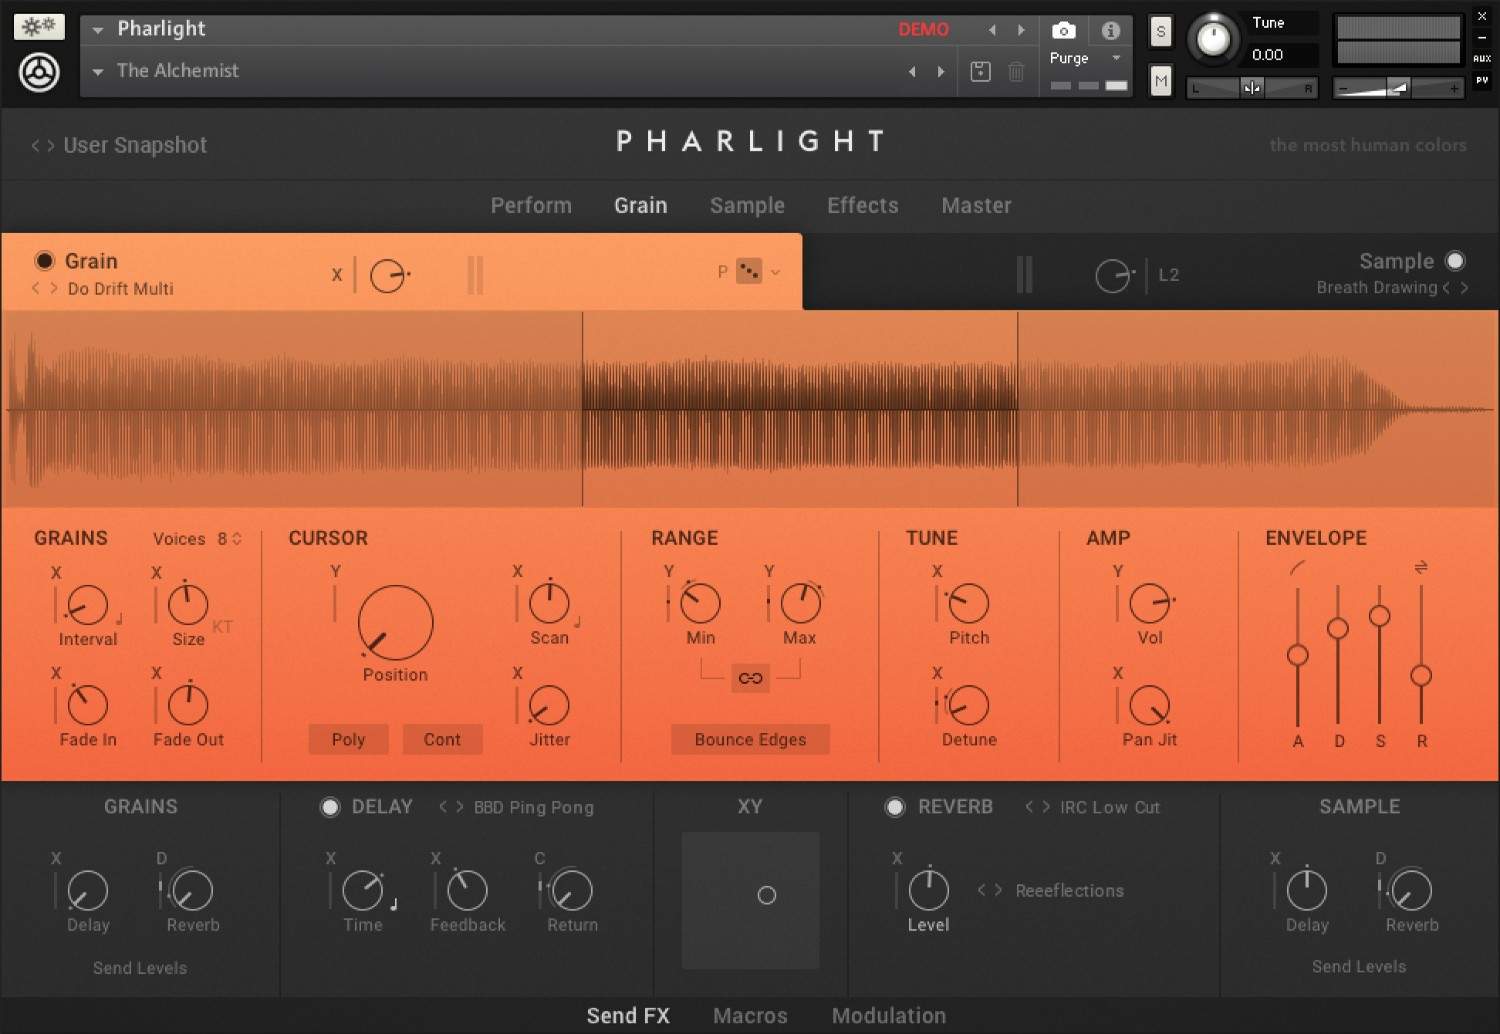
Task: Mute the instrument with the M button
Action: 1160,81
